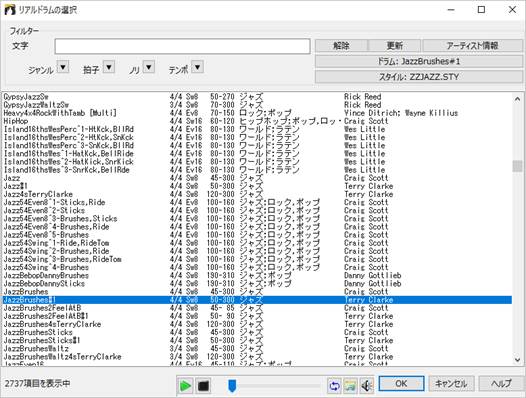Select Island16thsWesPerc^1-HtKck,BllRd row

[257, 129]
